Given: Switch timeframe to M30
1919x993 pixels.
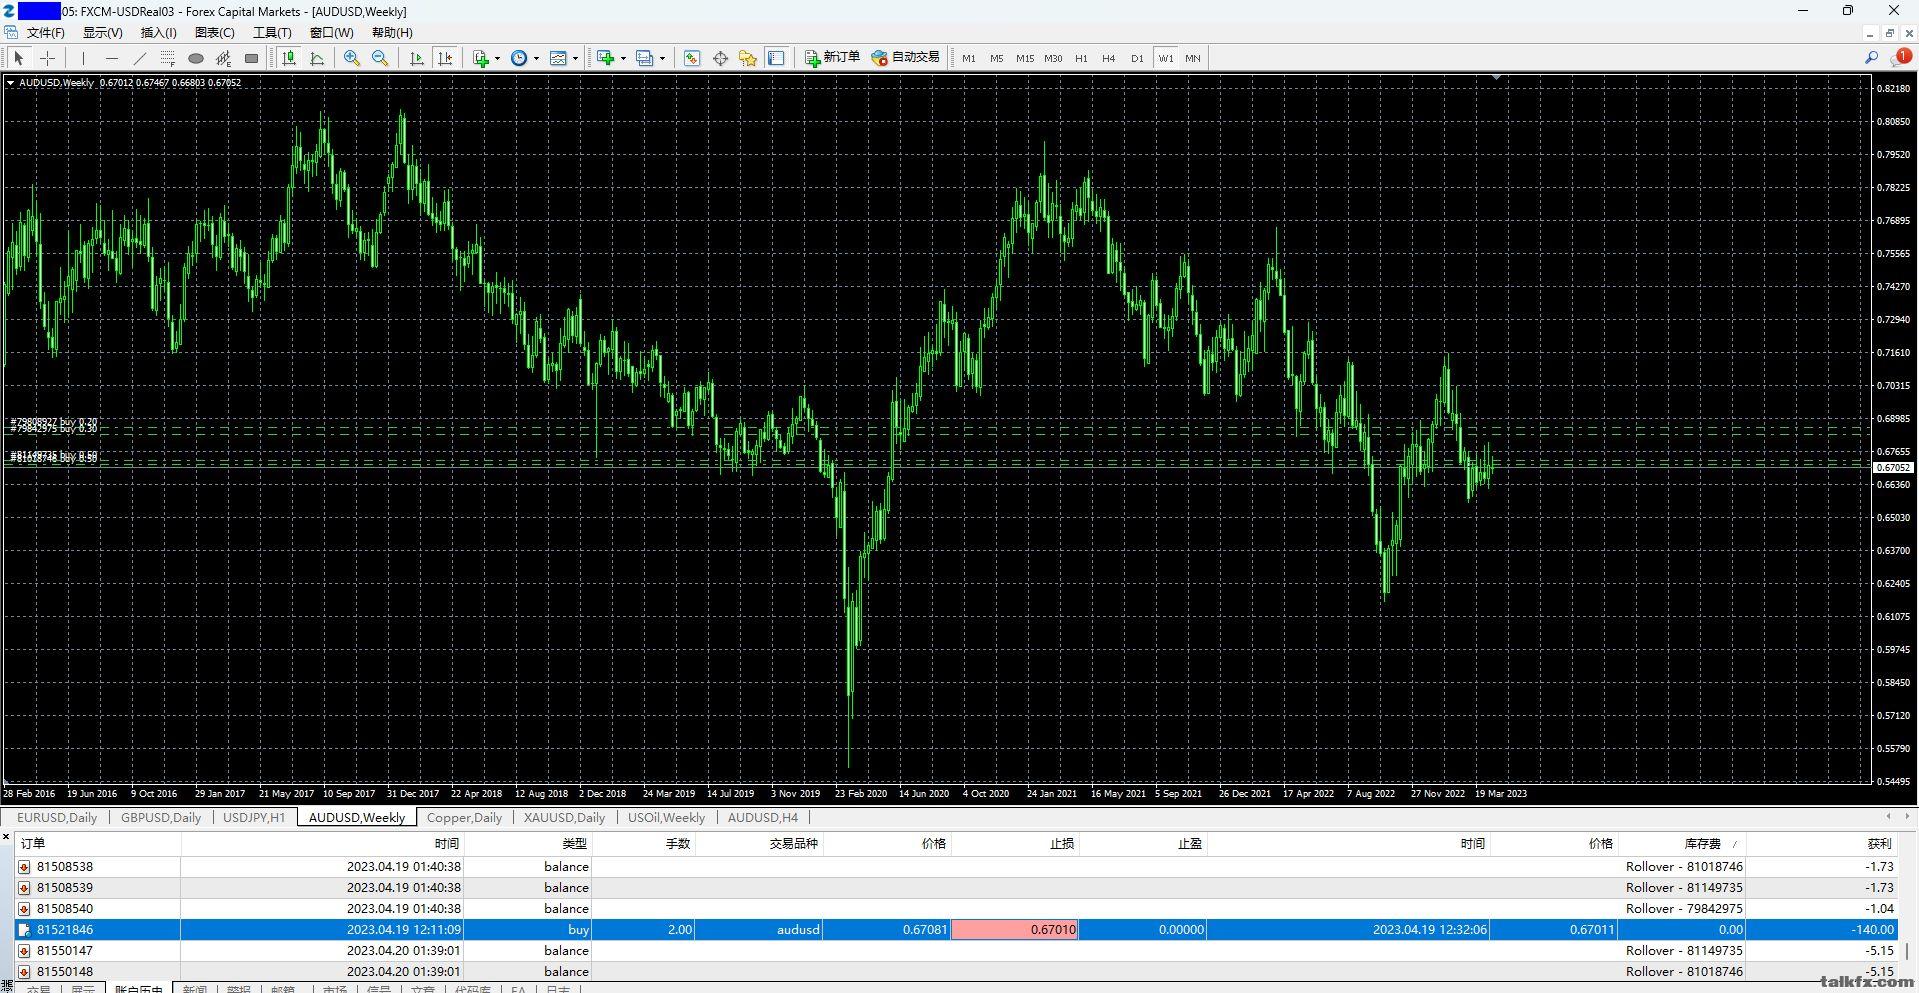Looking at the screenshot, I should click(1053, 58).
